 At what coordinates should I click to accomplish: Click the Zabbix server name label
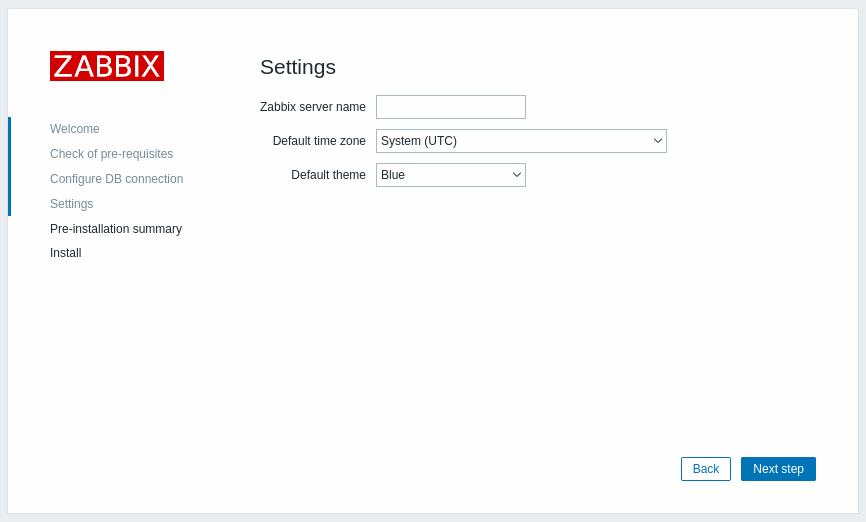point(313,107)
